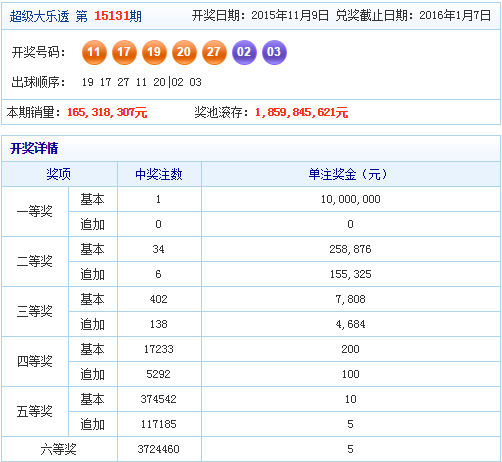Click the 五等奖 row label
The height and width of the screenshot is (462, 502).
(x=35, y=411)
